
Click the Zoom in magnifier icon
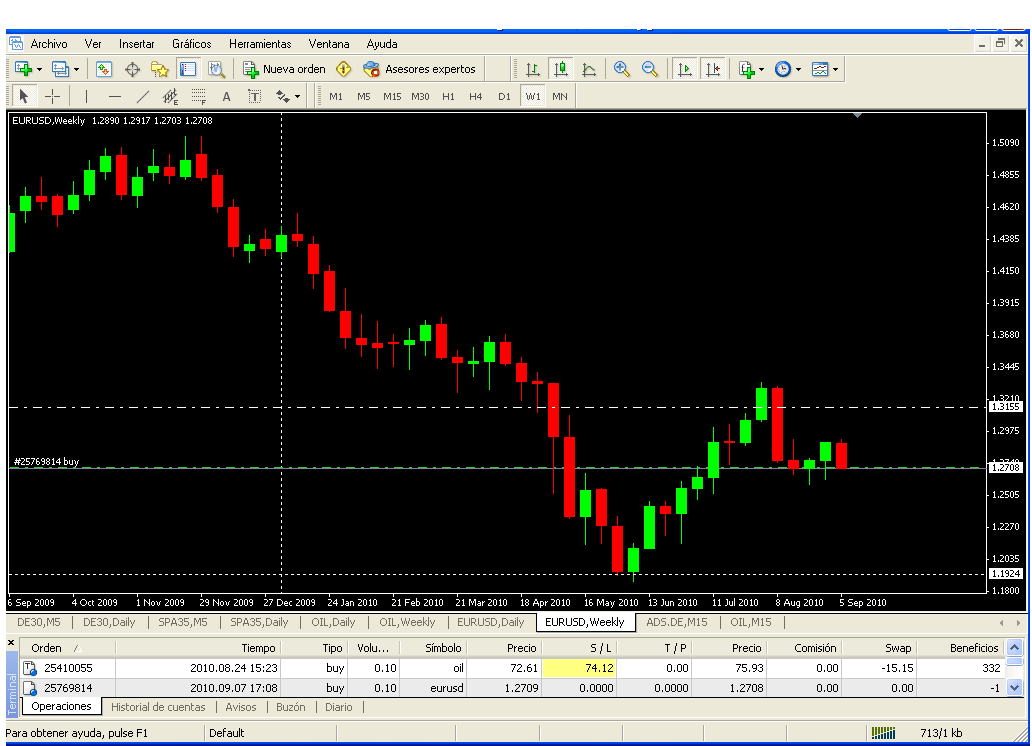[x=622, y=69]
